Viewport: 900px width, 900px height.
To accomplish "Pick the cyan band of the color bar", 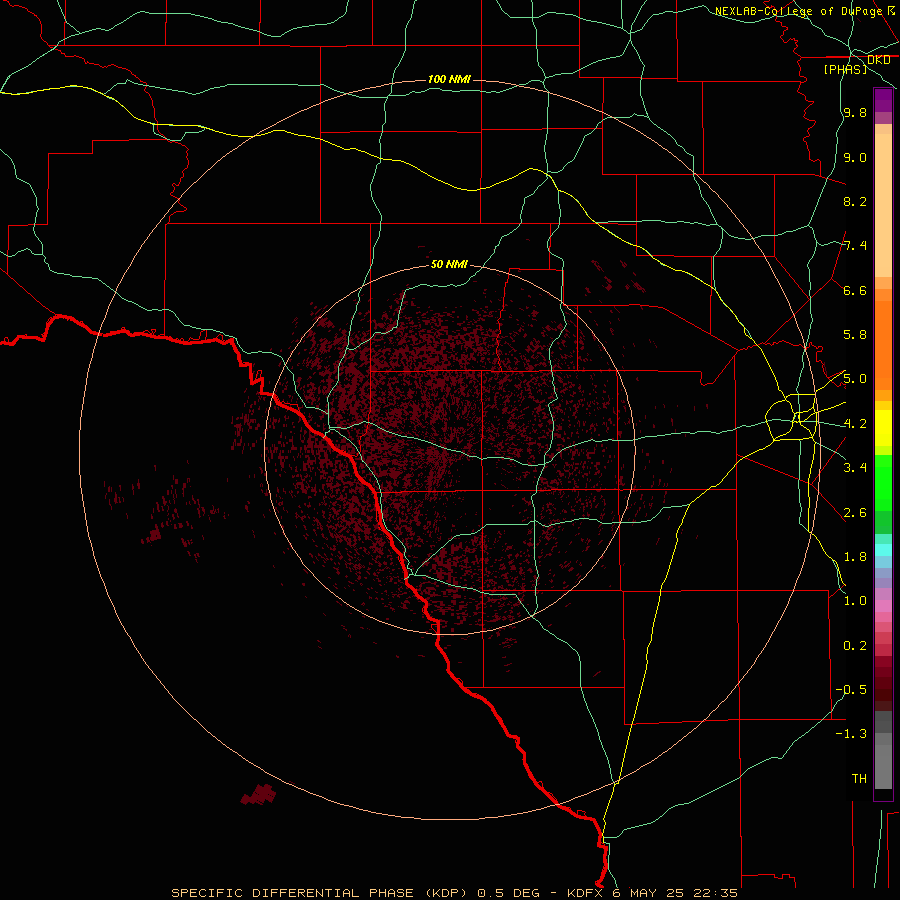I will click(x=883, y=550).
